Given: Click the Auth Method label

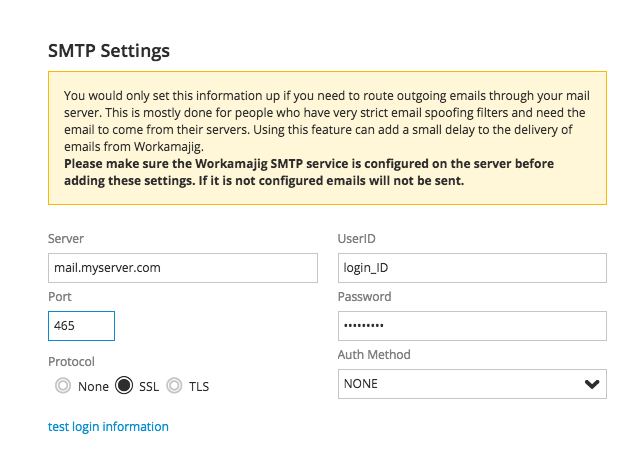Looking at the screenshot, I should pyautogui.click(x=374, y=355).
